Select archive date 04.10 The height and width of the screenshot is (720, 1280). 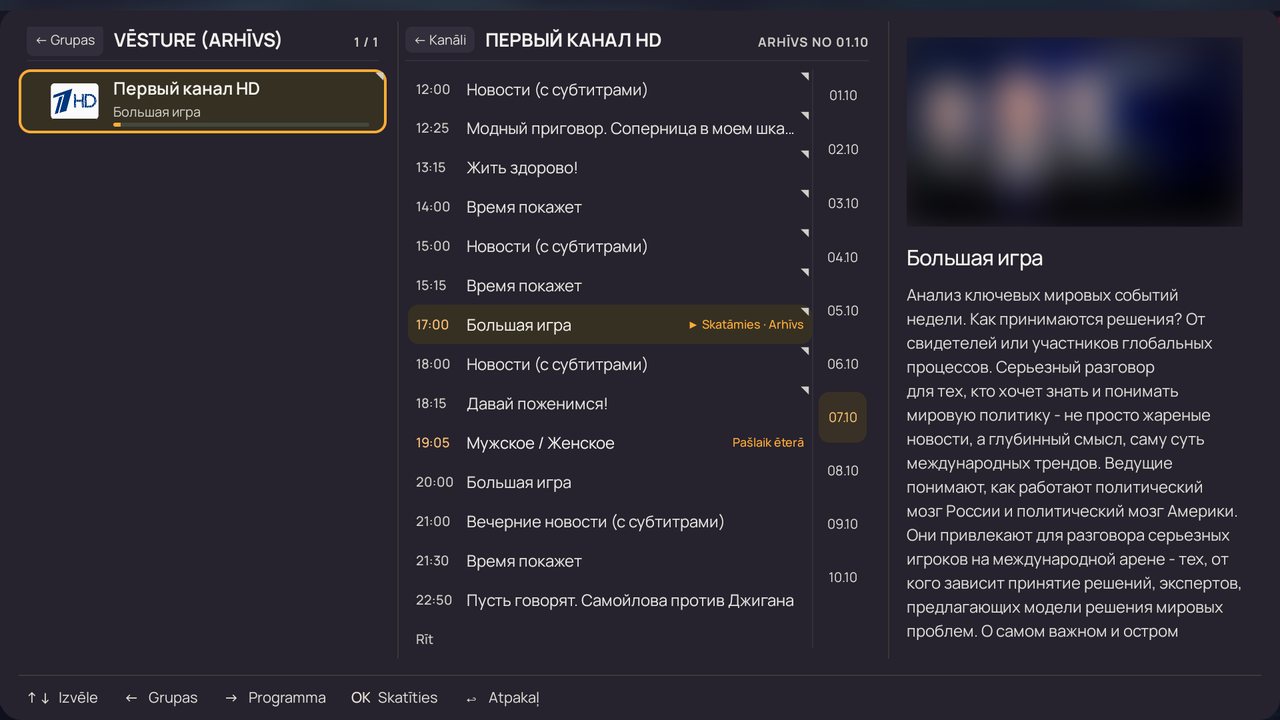(x=843, y=258)
